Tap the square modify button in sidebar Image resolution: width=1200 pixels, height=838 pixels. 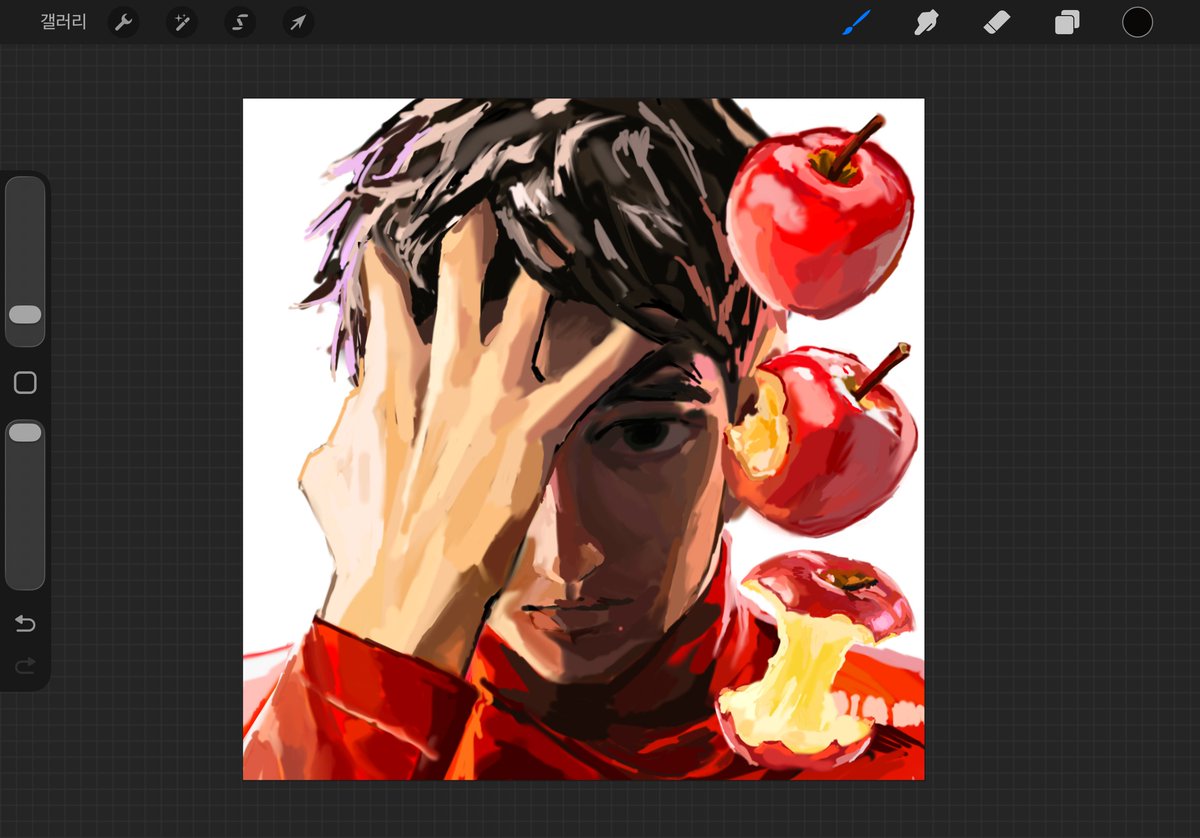[x=25, y=382]
